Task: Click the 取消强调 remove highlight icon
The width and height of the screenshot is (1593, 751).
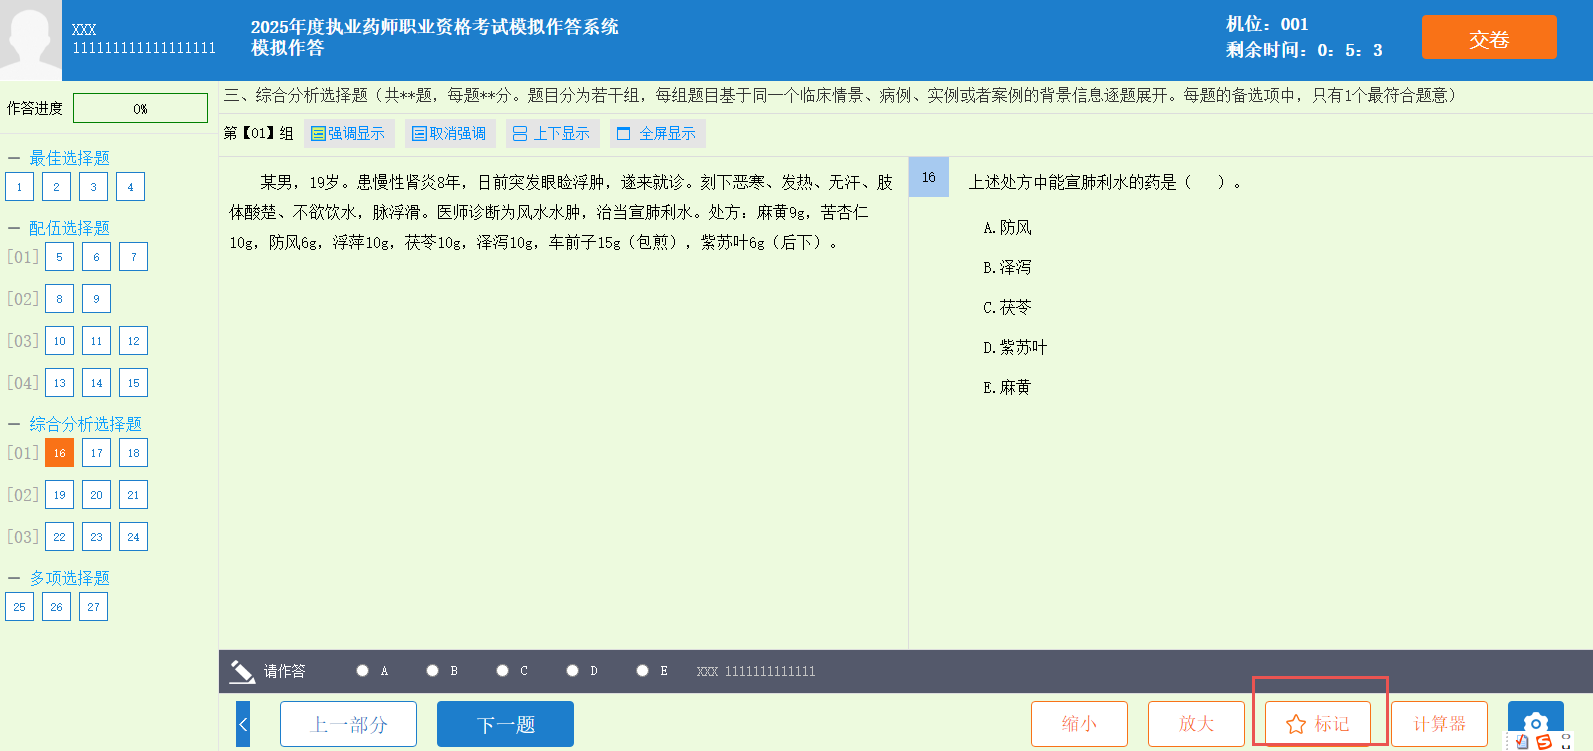Action: pos(419,134)
